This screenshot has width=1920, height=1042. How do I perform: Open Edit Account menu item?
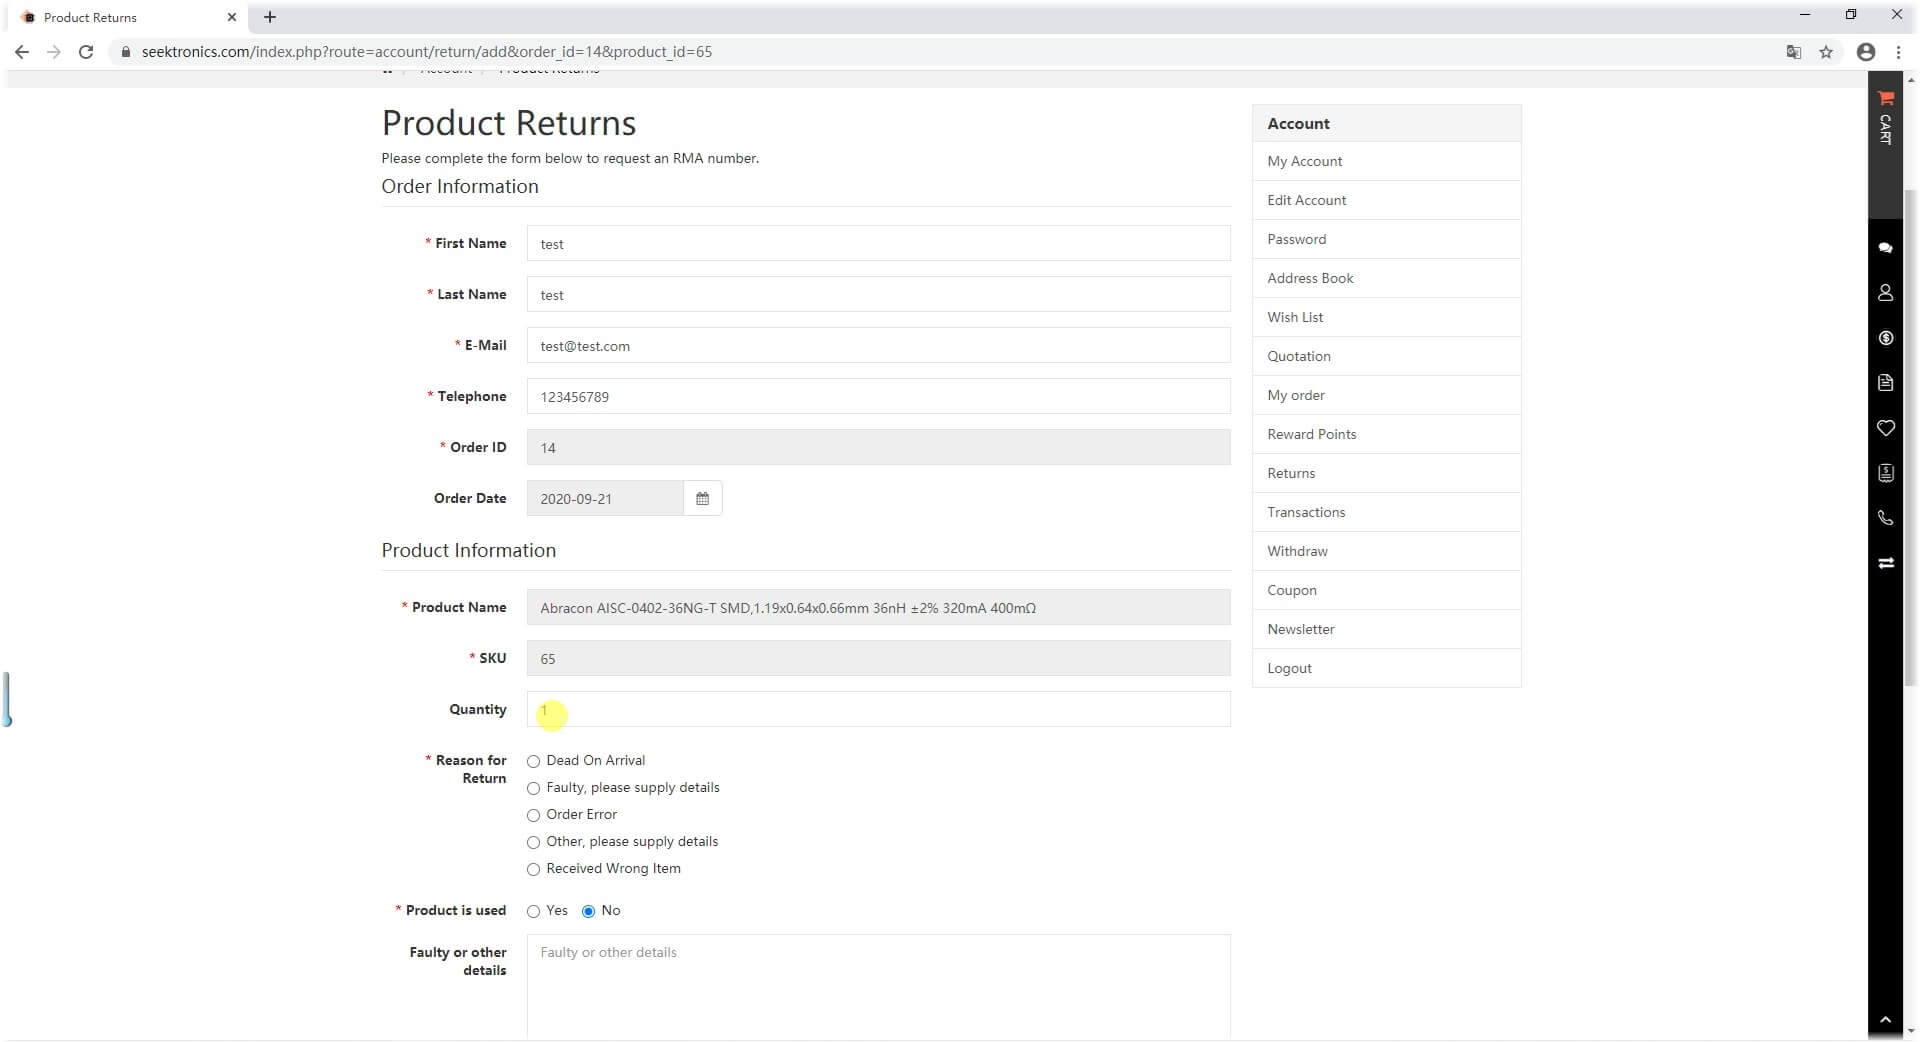[1386, 200]
